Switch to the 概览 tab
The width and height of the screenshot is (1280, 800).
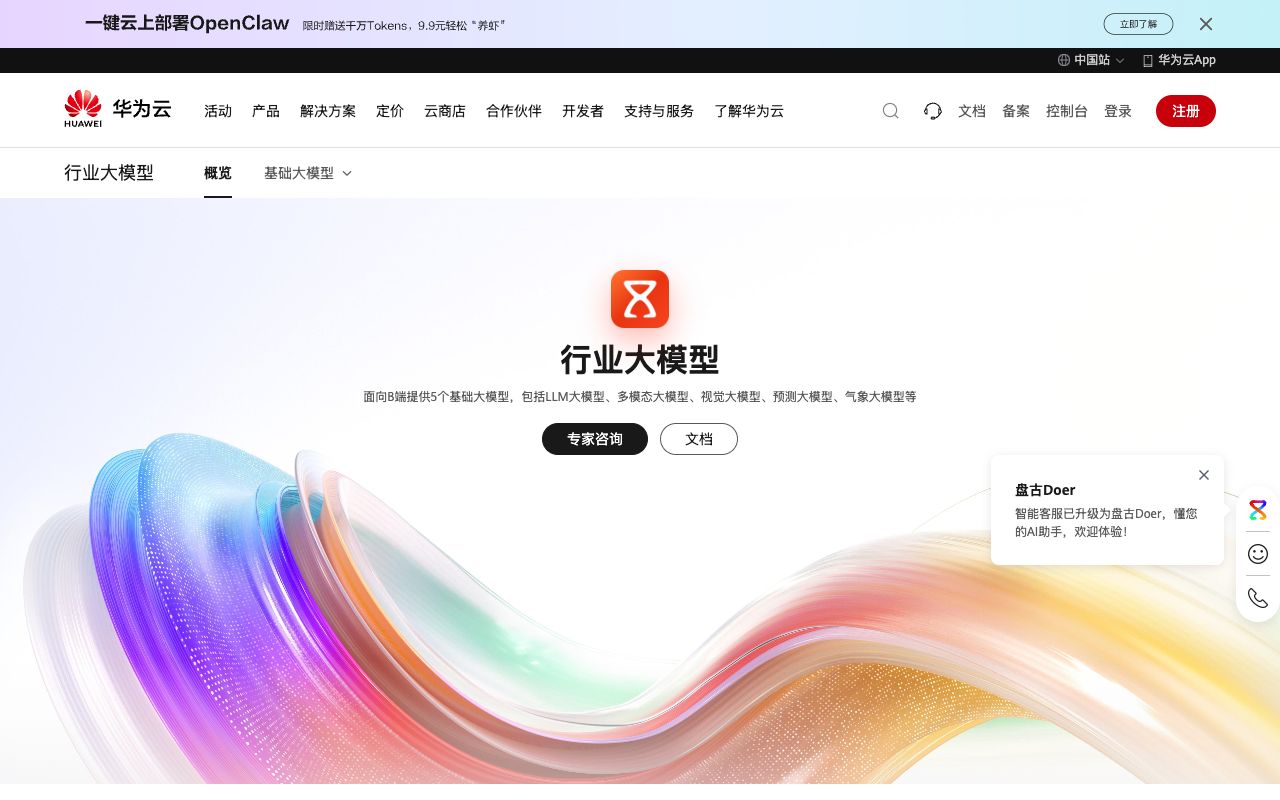(217, 173)
